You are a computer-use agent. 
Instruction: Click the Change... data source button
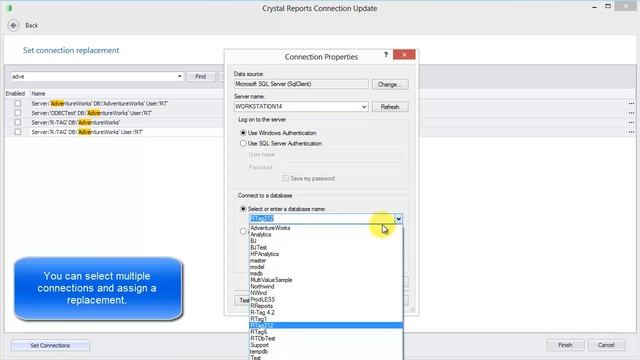point(390,84)
